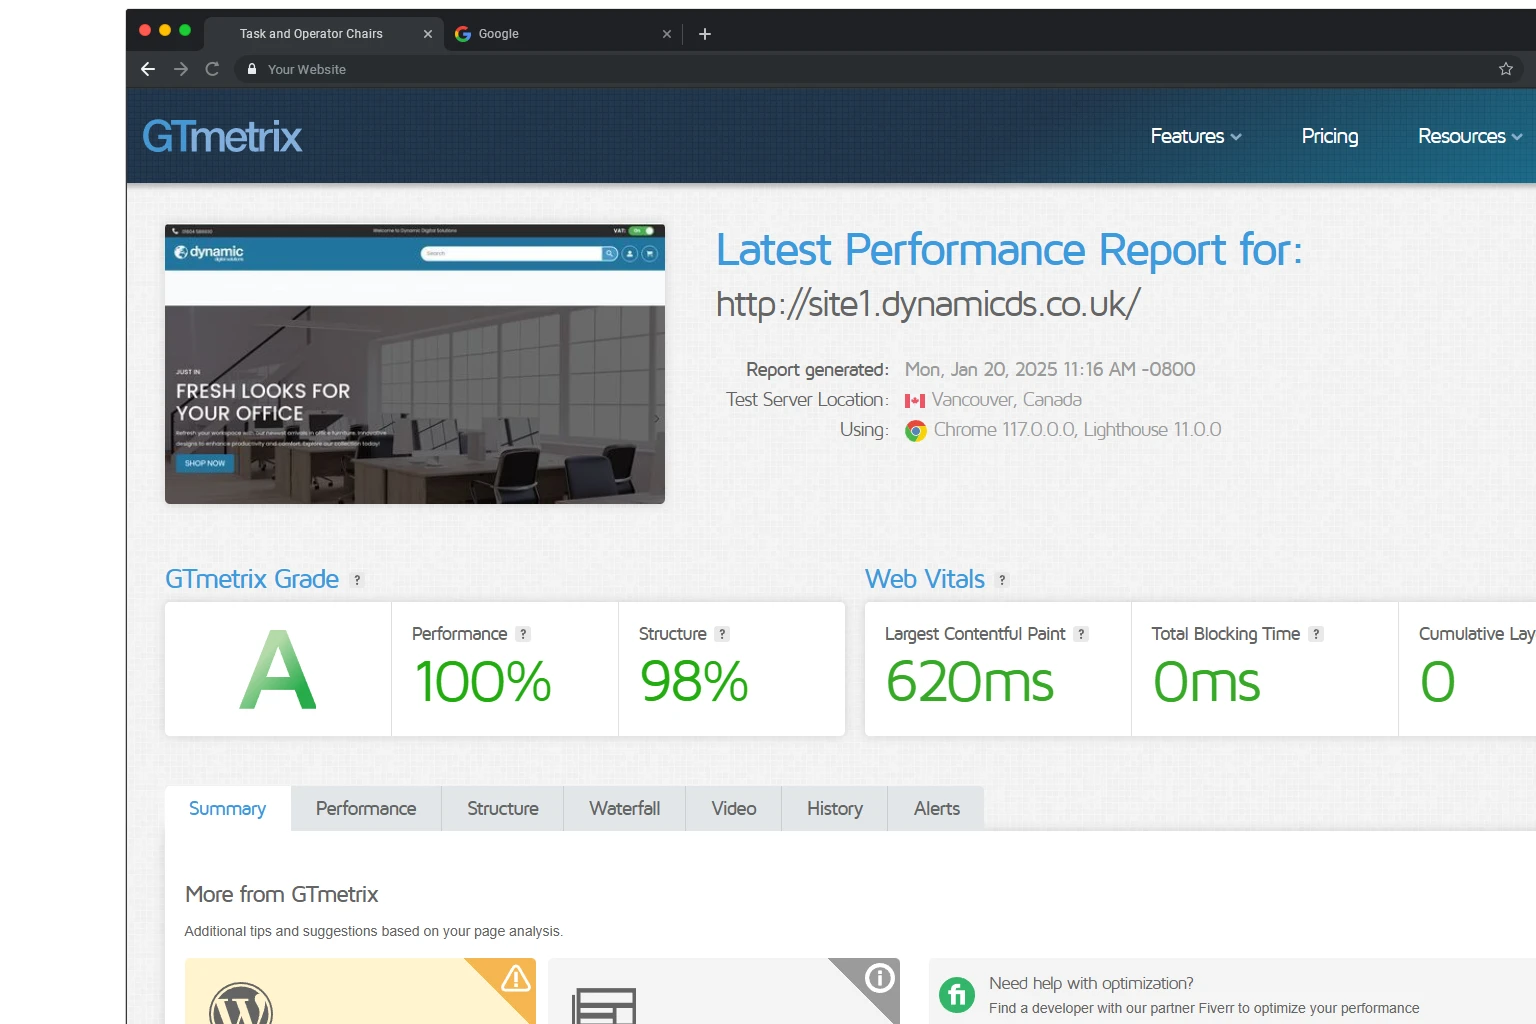This screenshot has width=1536, height=1024.
Task: Click the page layout icon on gray card
Action: coord(604,1006)
